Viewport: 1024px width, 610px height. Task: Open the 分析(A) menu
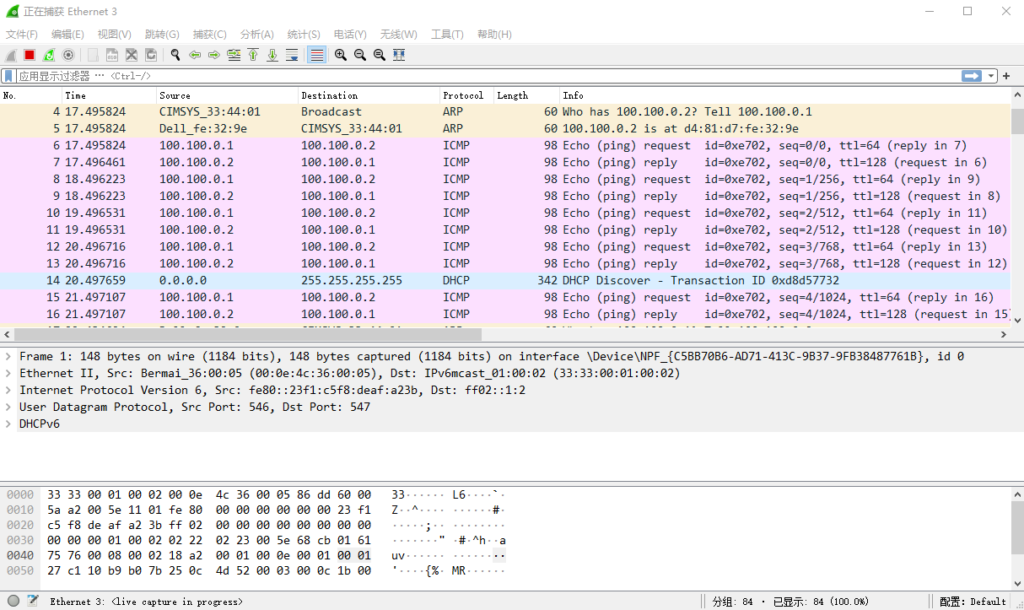pyautogui.click(x=257, y=34)
